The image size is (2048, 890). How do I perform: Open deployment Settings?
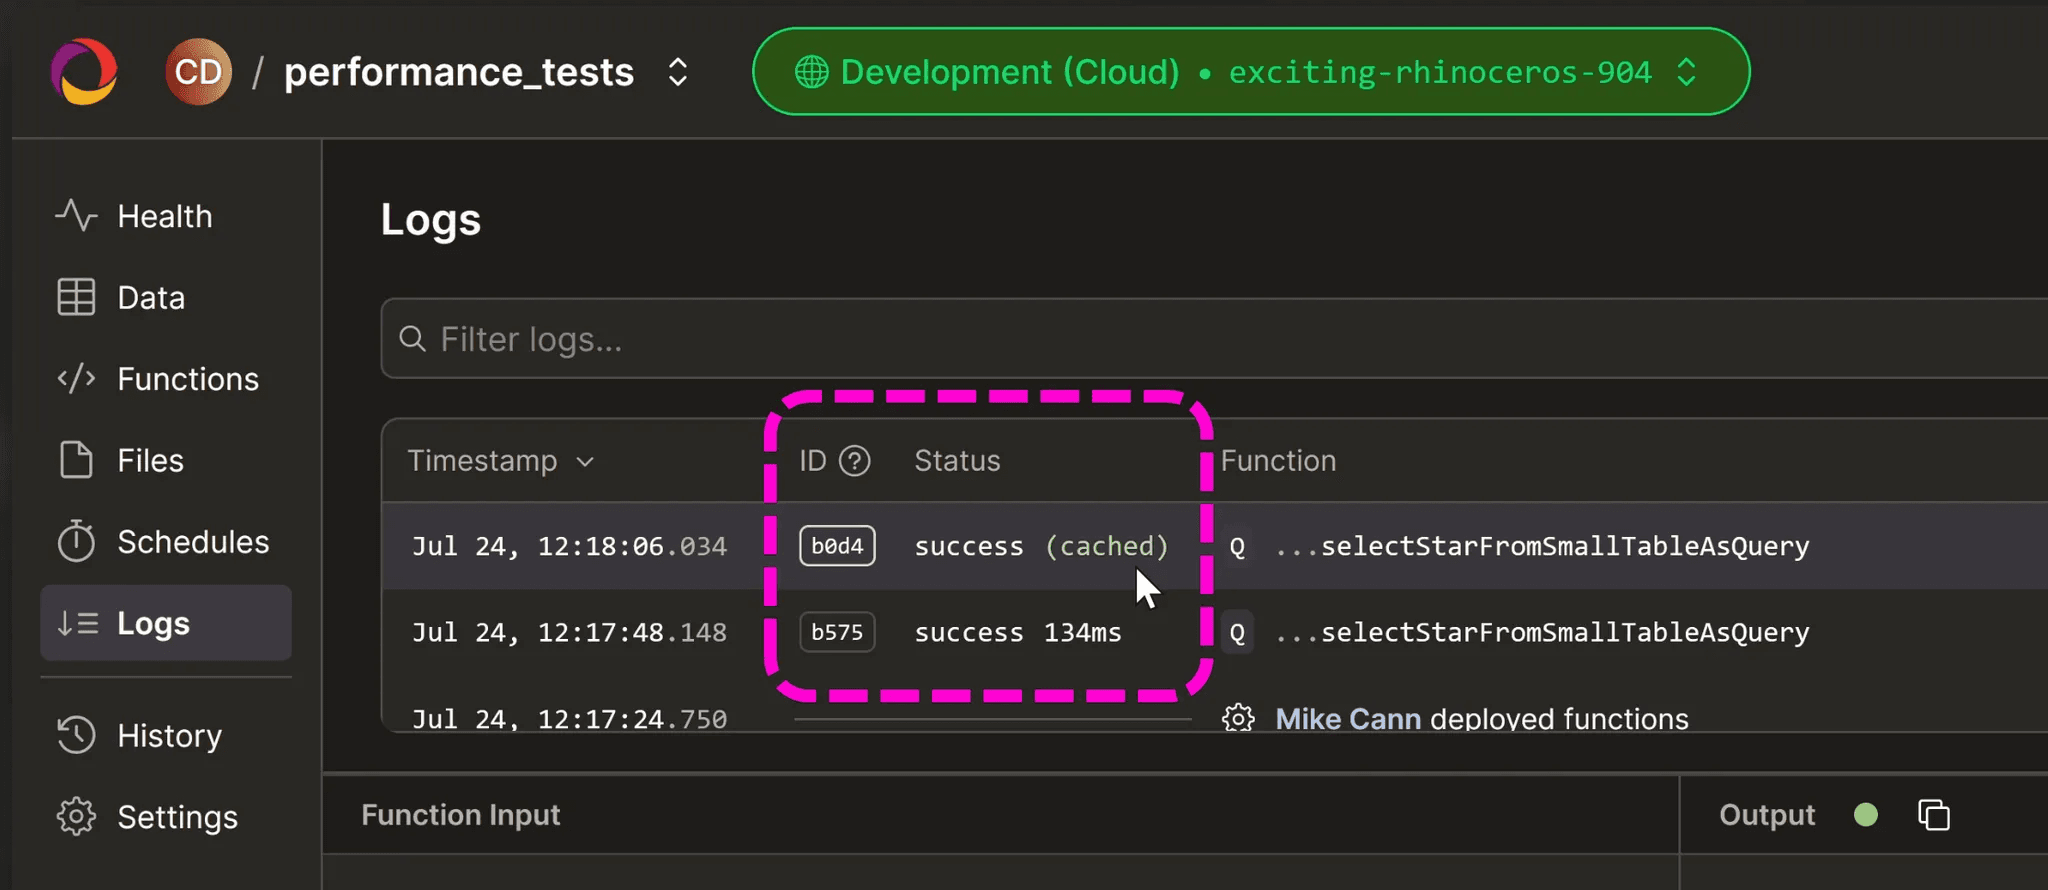177,817
